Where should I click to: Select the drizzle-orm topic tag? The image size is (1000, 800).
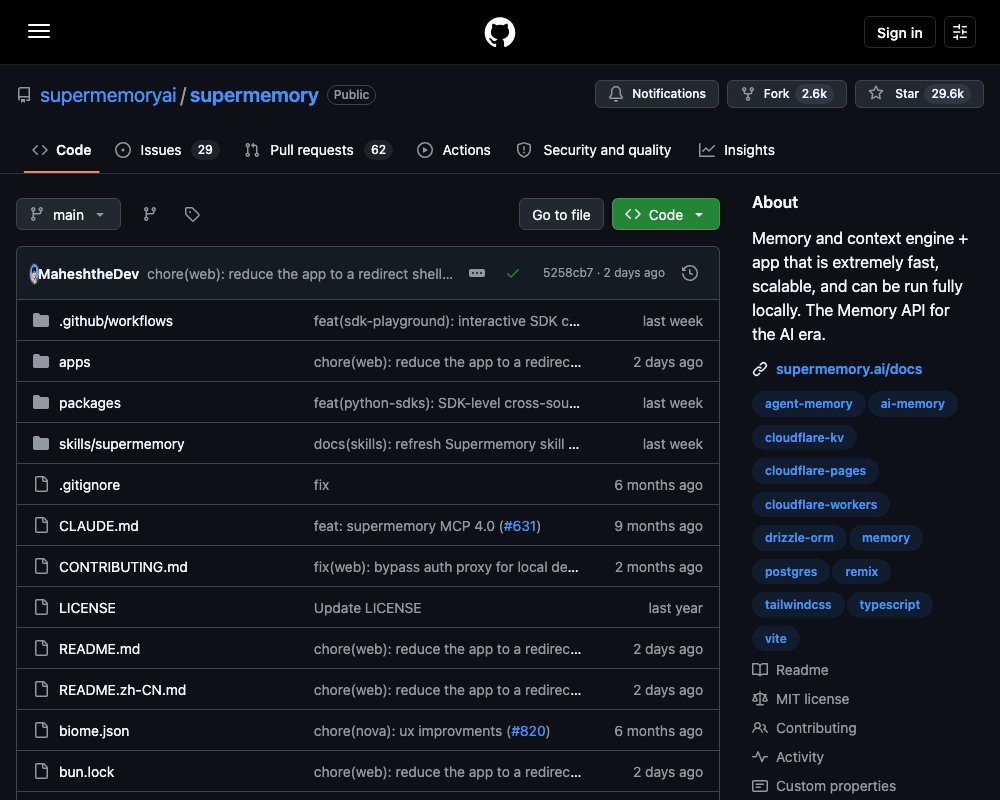tap(799, 538)
